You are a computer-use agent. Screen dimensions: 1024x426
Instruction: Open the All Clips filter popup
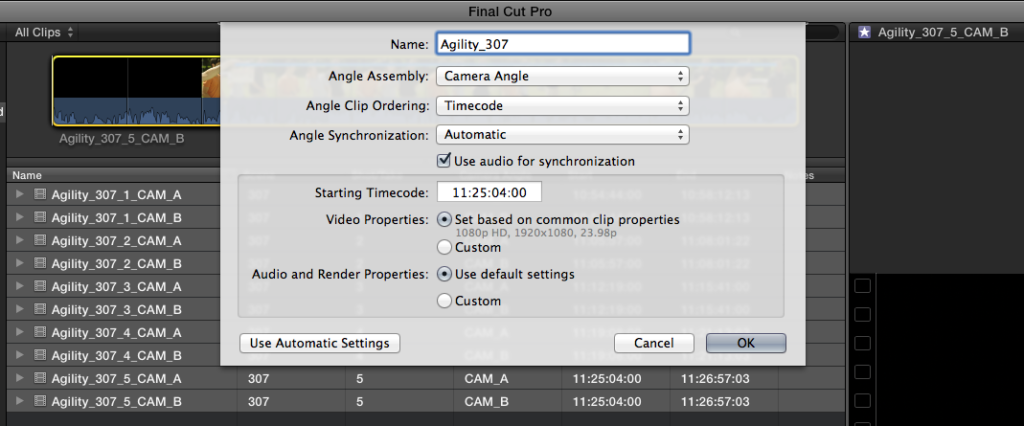[x=44, y=32]
